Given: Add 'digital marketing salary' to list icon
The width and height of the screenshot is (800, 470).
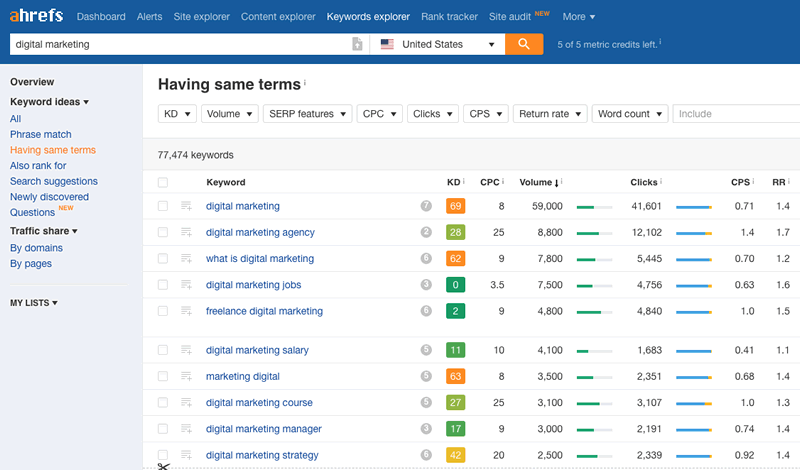Looking at the screenshot, I should coord(186,350).
